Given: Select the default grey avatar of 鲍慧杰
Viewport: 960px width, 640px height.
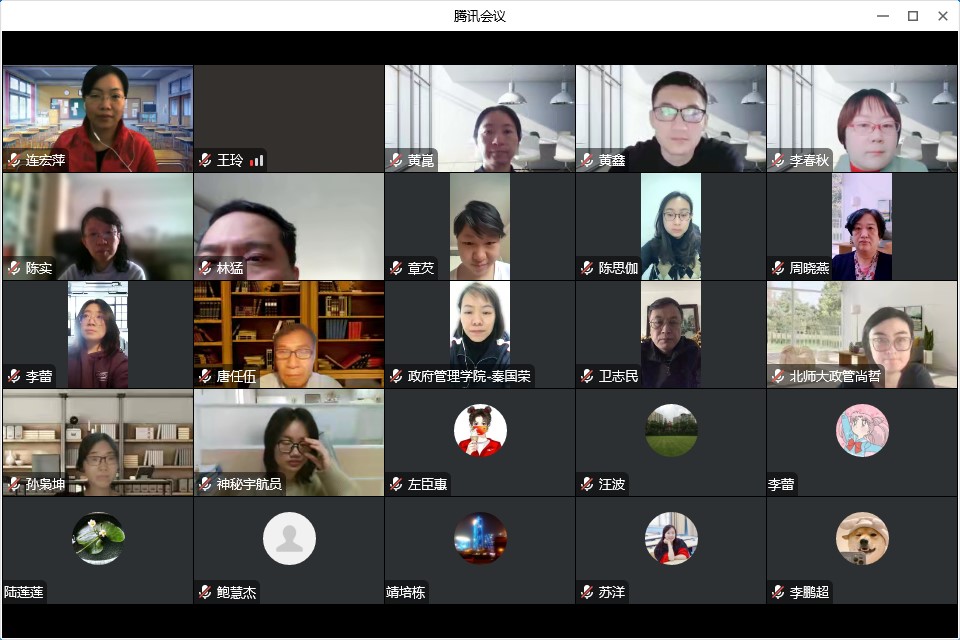Looking at the screenshot, I should pyautogui.click(x=289, y=538).
